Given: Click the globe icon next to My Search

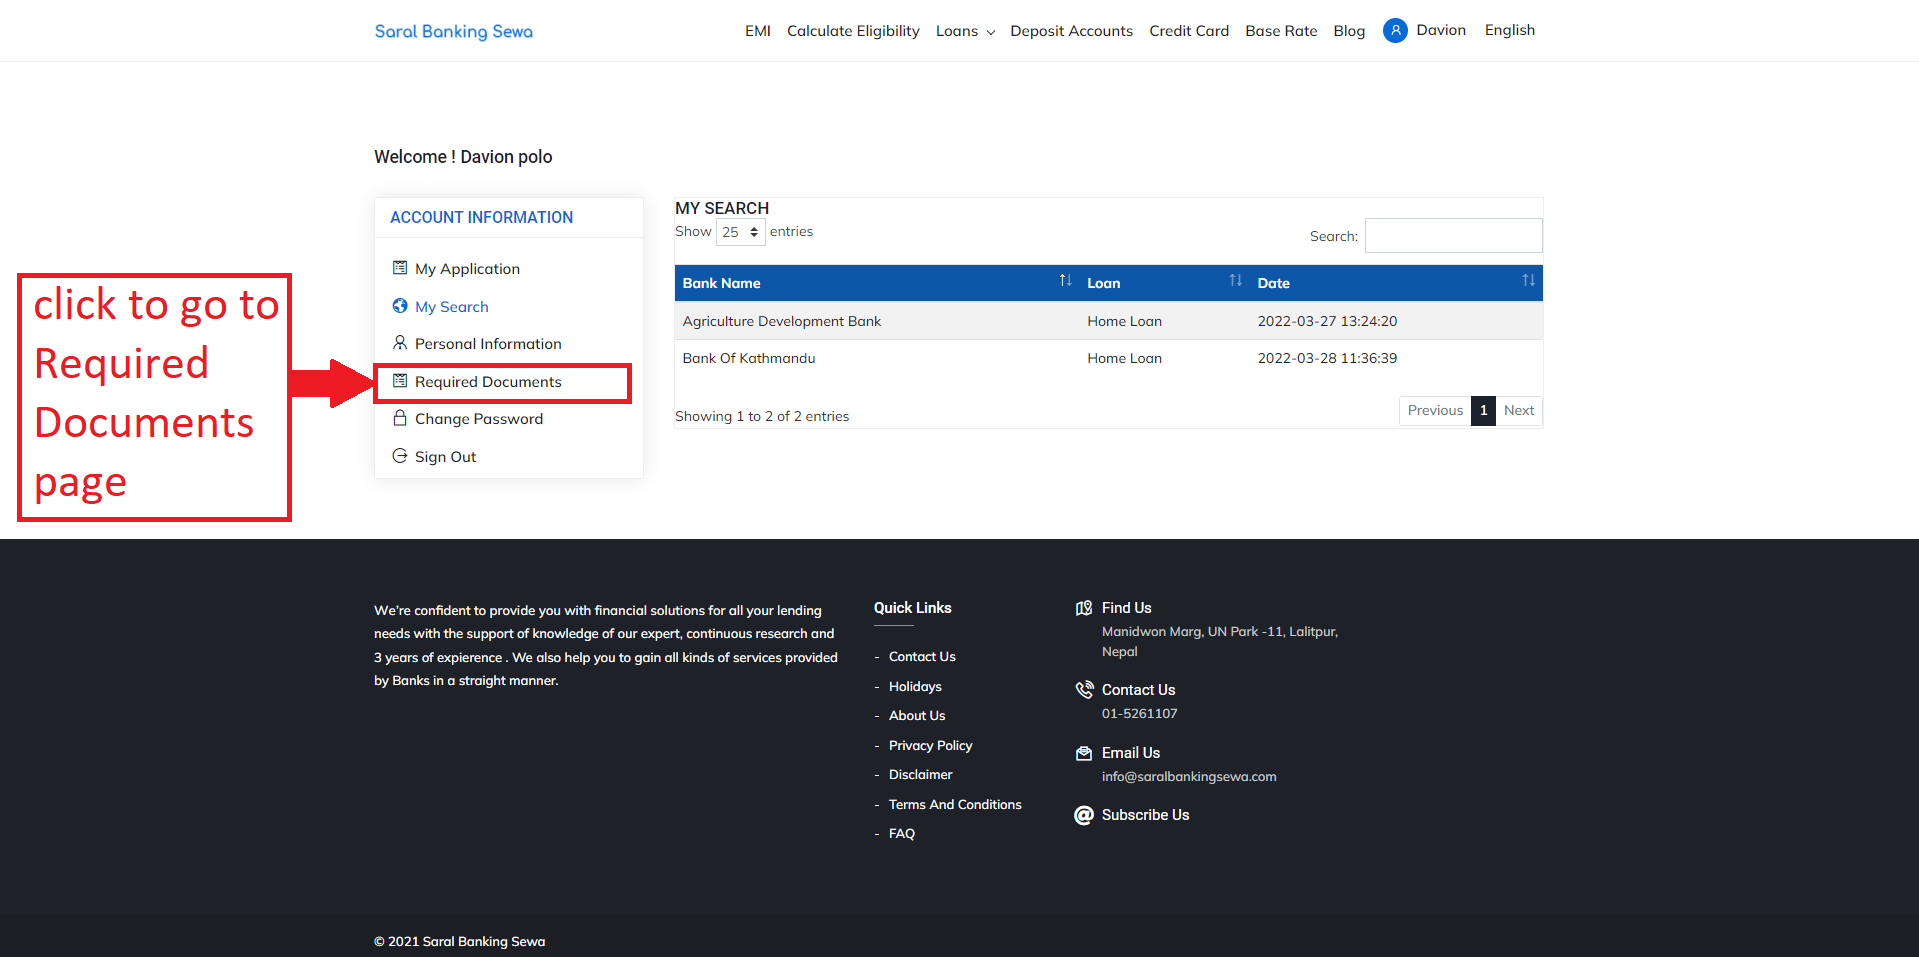Looking at the screenshot, I should tap(400, 306).
